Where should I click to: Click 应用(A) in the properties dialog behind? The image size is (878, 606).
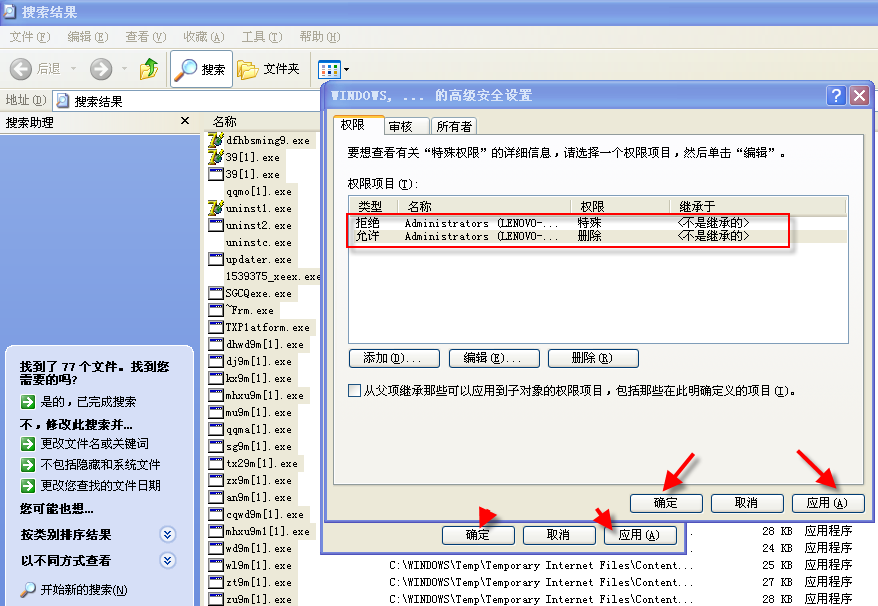tap(639, 535)
